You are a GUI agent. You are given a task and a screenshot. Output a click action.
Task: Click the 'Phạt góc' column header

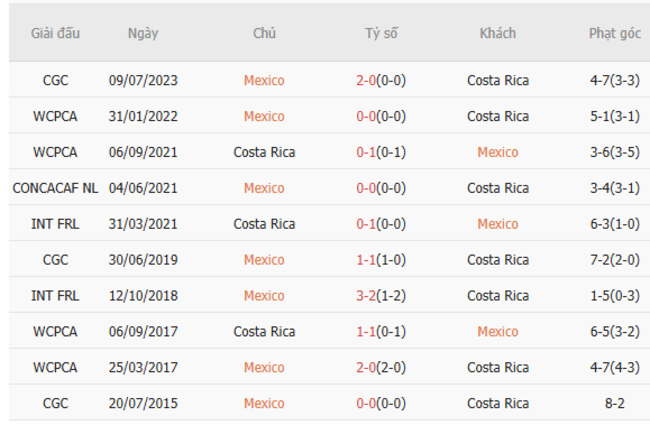click(x=615, y=34)
